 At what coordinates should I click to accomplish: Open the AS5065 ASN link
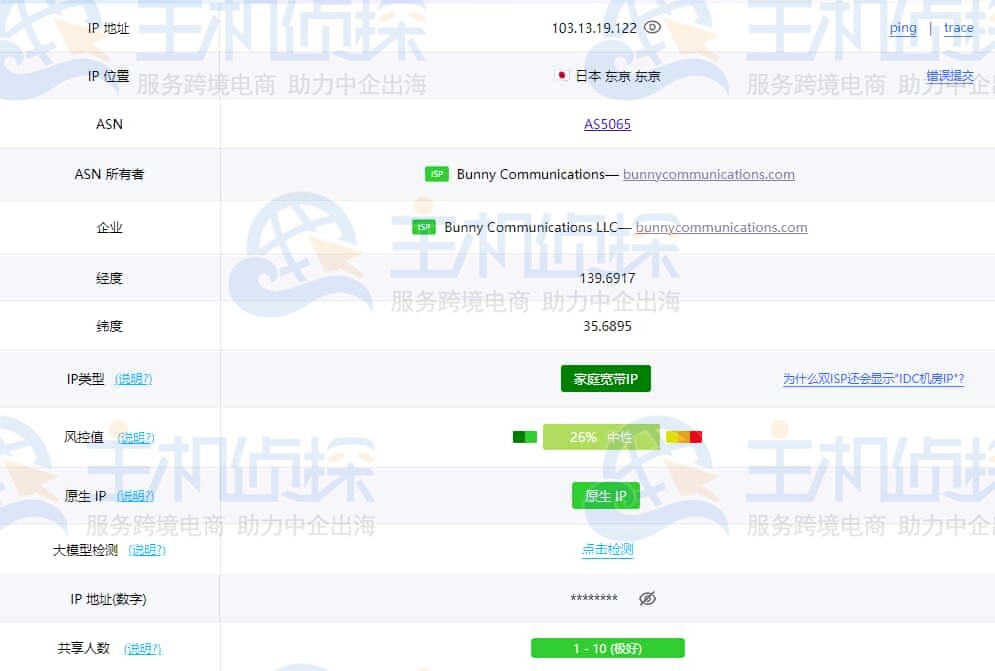click(x=607, y=124)
